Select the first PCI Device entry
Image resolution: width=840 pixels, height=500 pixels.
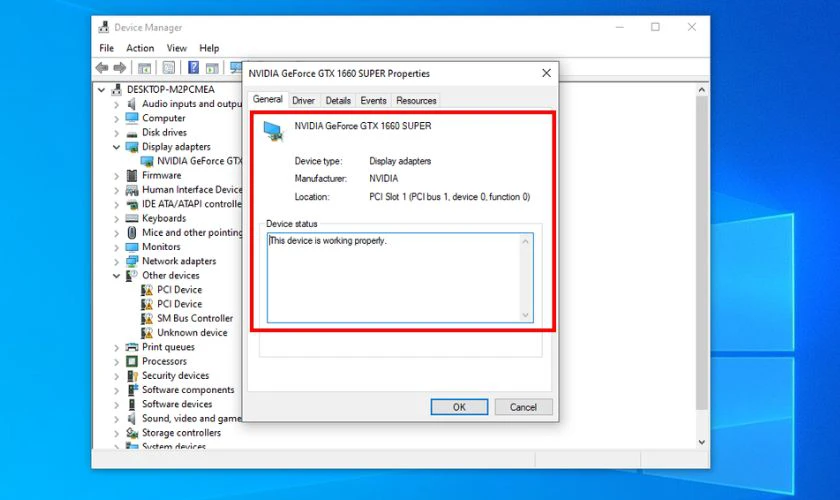tap(179, 290)
